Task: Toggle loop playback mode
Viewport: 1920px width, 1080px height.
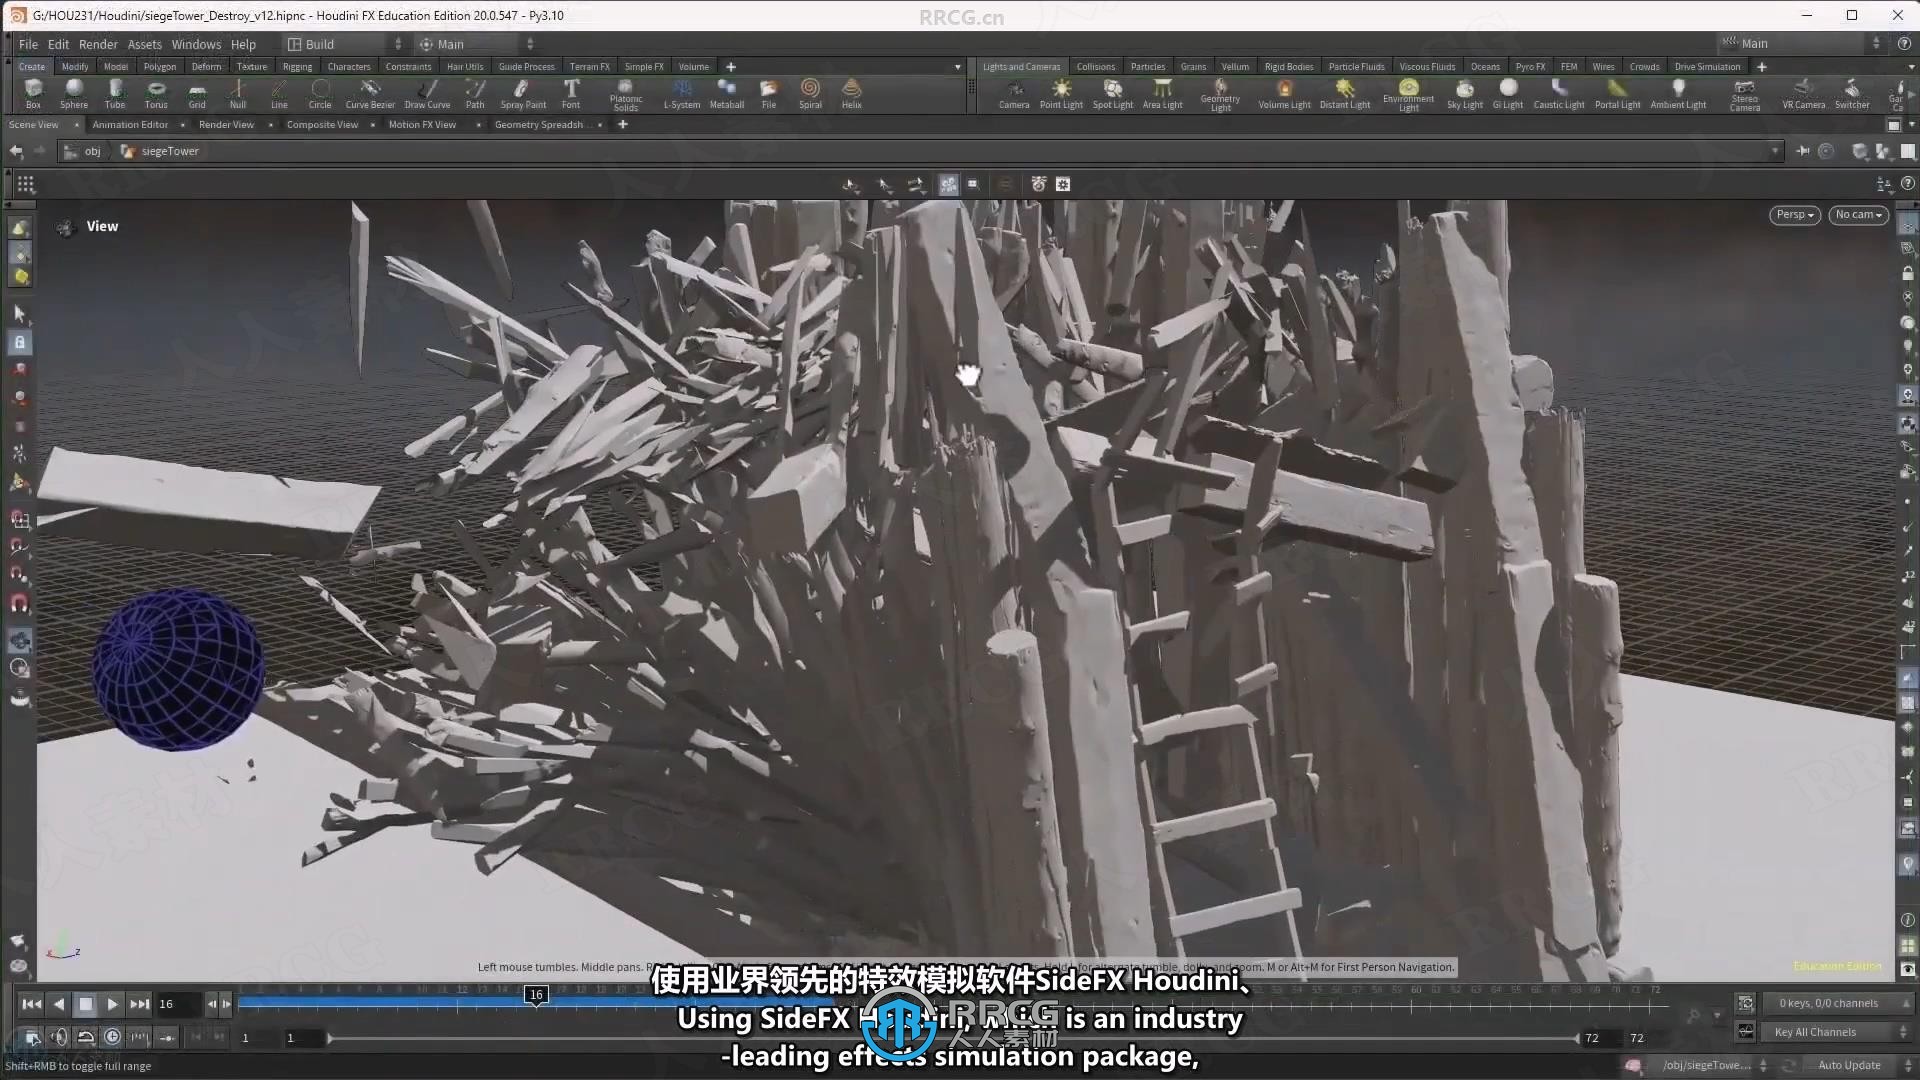Action: (86, 1037)
